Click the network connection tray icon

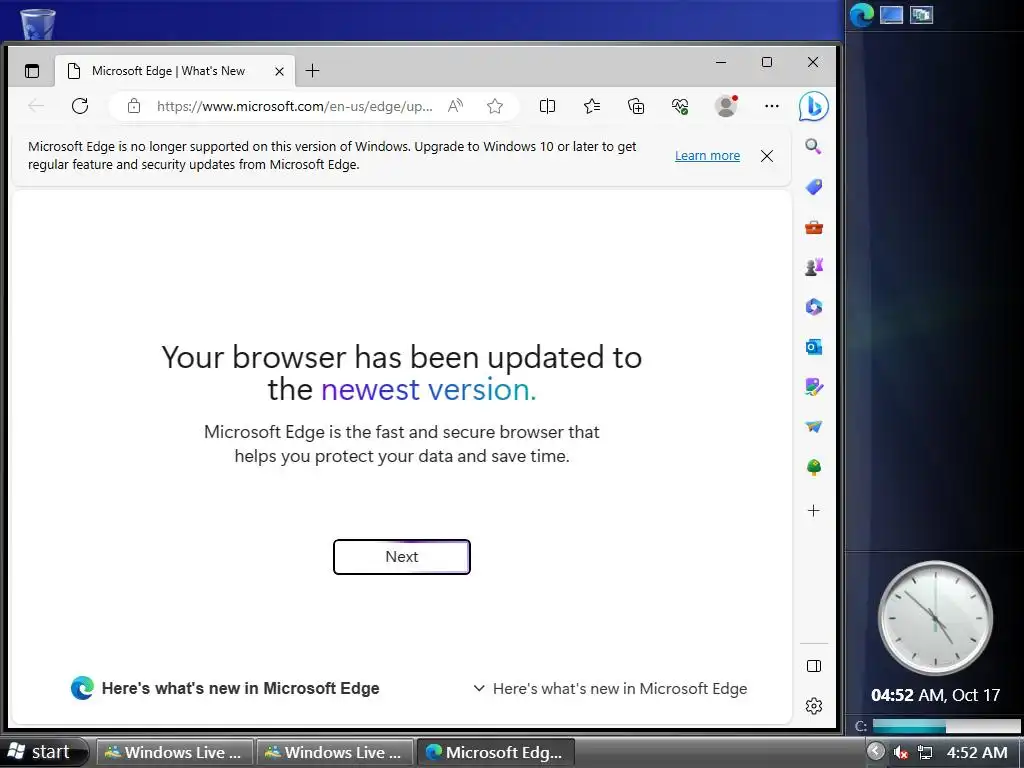click(925, 752)
